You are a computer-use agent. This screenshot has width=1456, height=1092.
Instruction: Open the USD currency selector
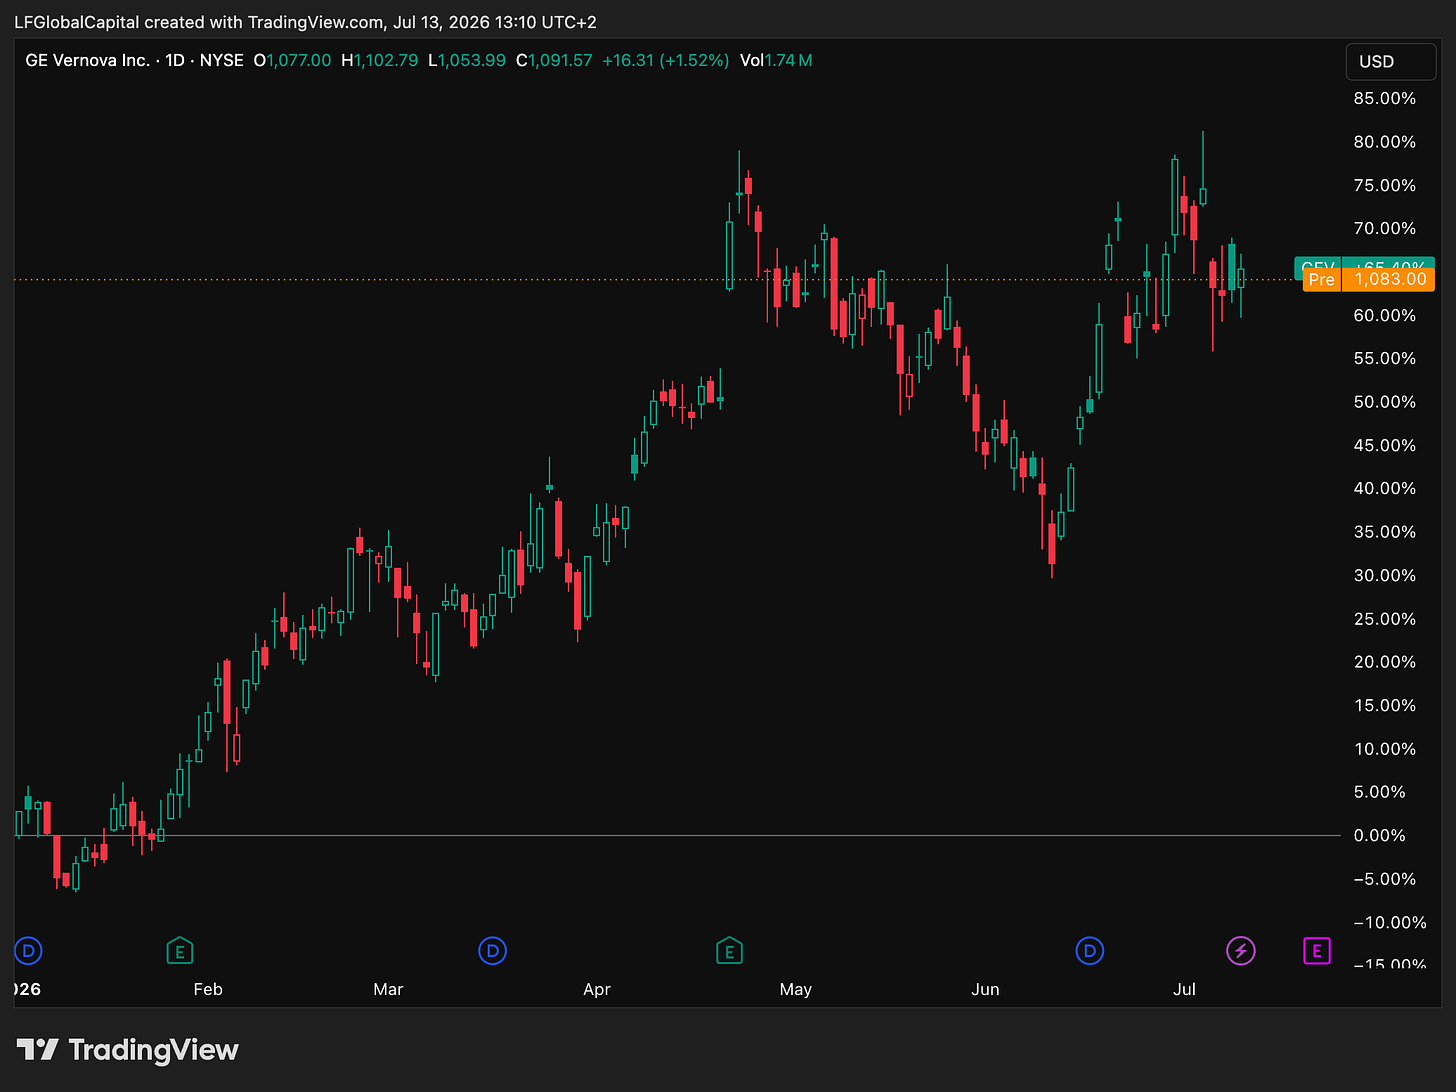1390,62
